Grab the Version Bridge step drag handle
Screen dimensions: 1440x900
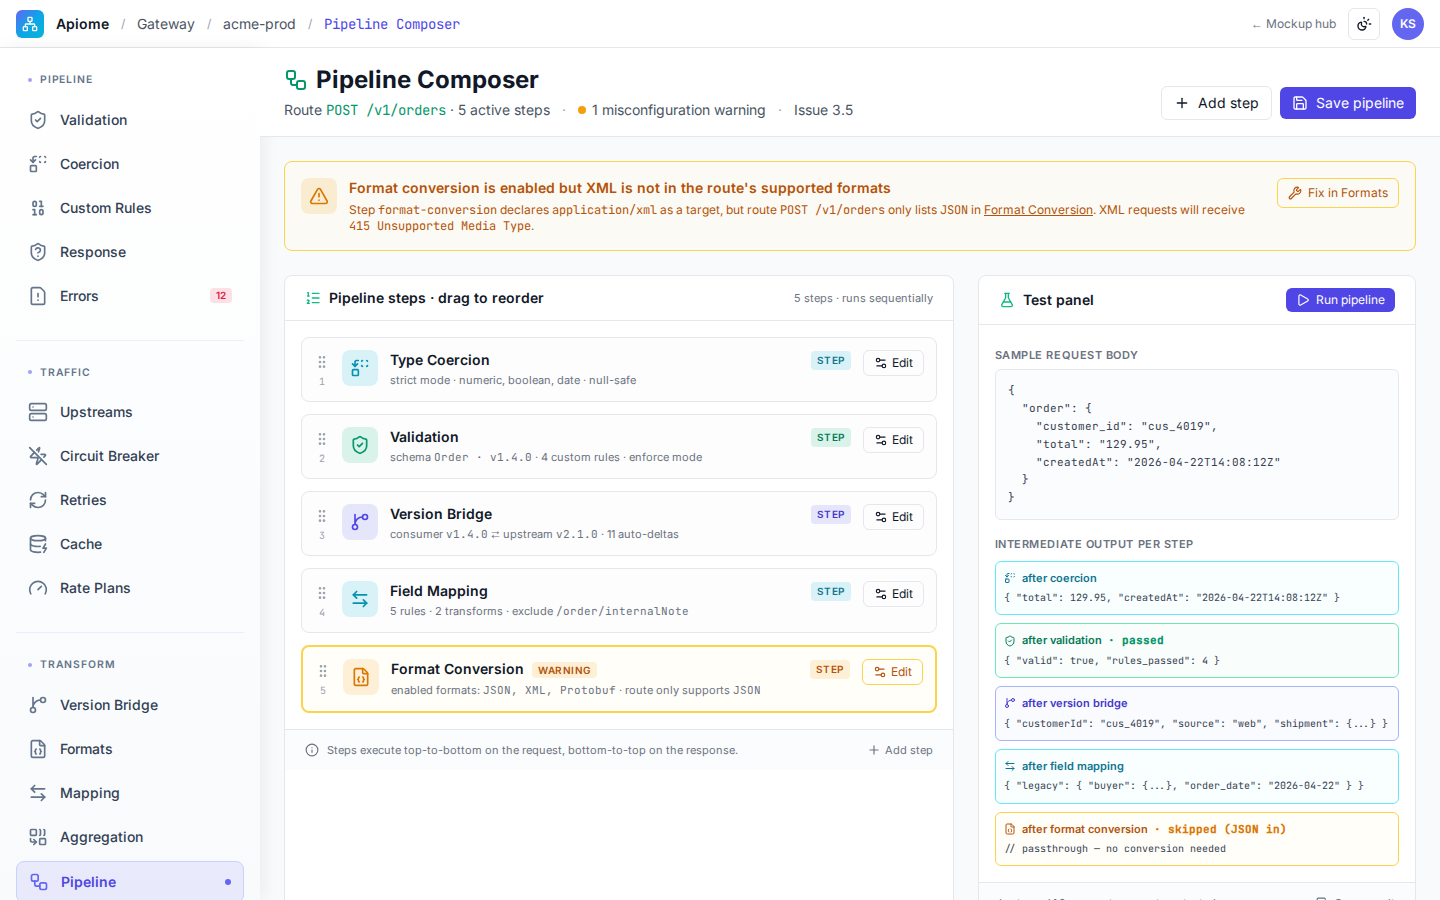point(322,516)
